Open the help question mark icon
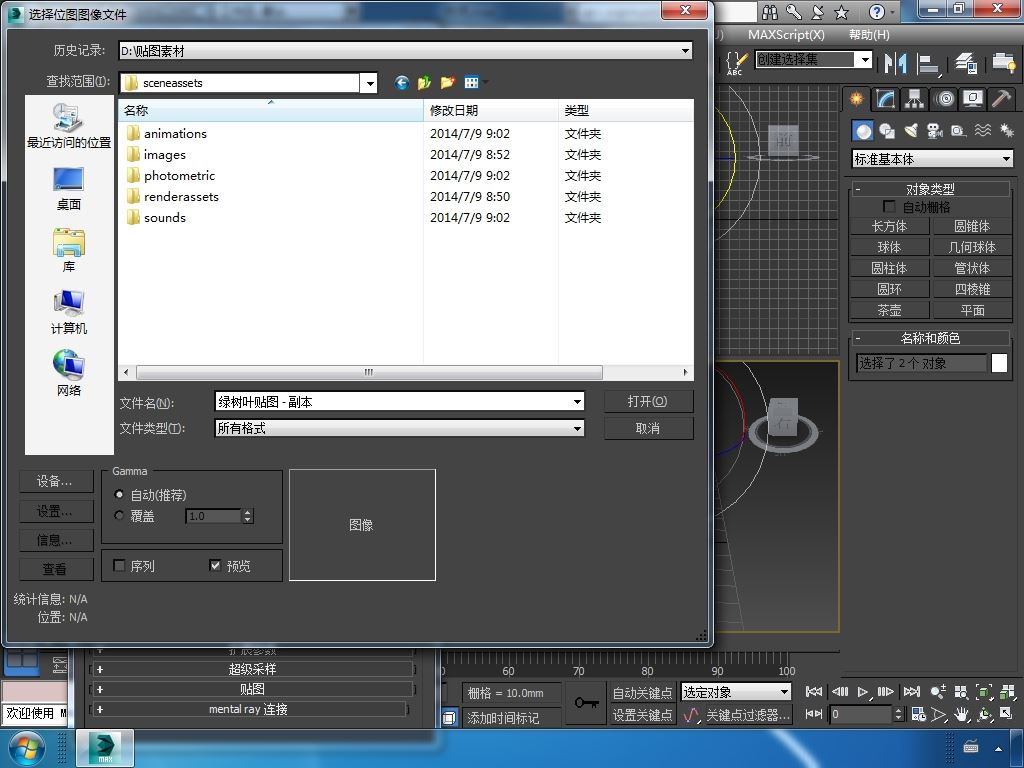This screenshot has height=768, width=1024. 877,12
